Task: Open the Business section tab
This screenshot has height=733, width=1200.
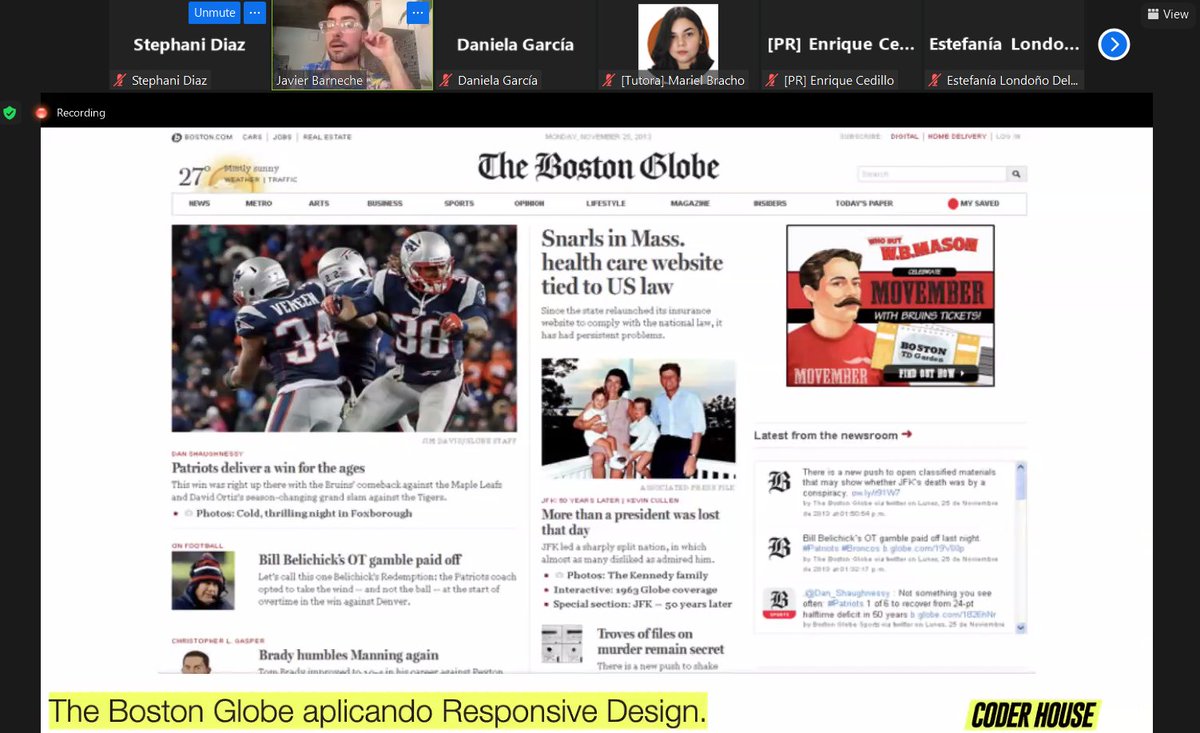Action: tap(384, 203)
